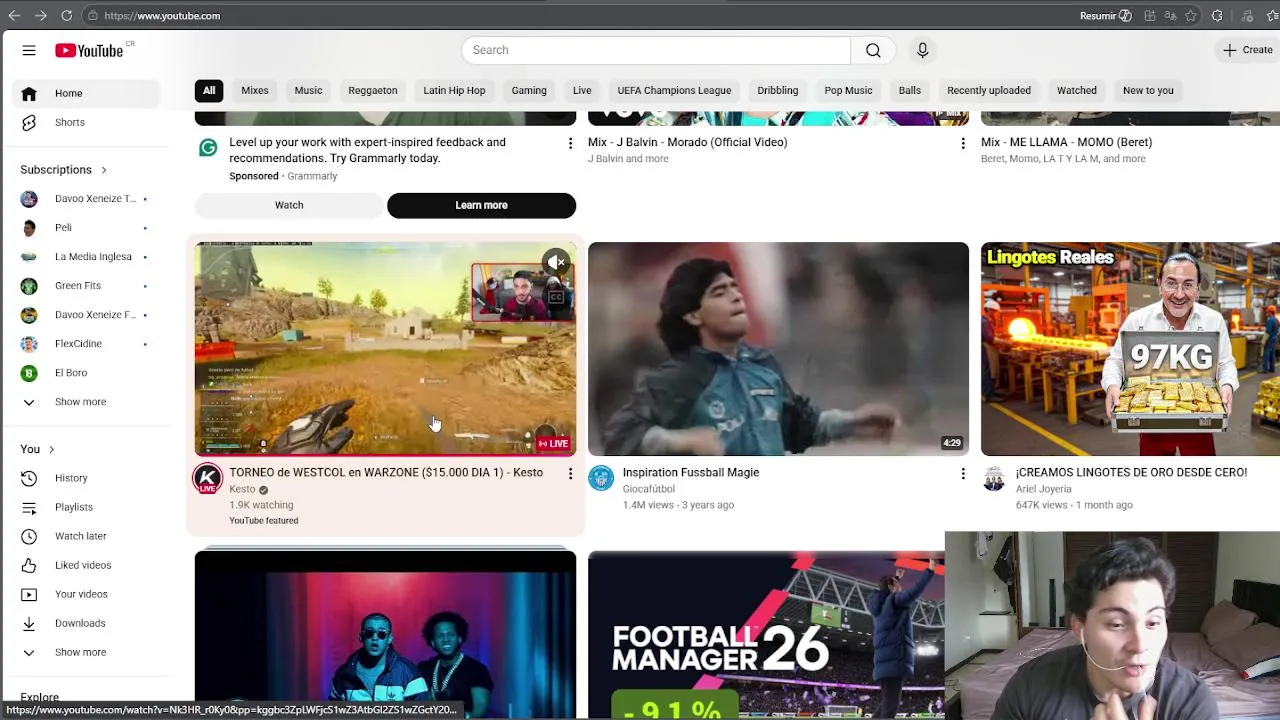Open Davoo Xeneize F... channel subscription
Viewport: 1280px width, 720px height.
coord(85,314)
